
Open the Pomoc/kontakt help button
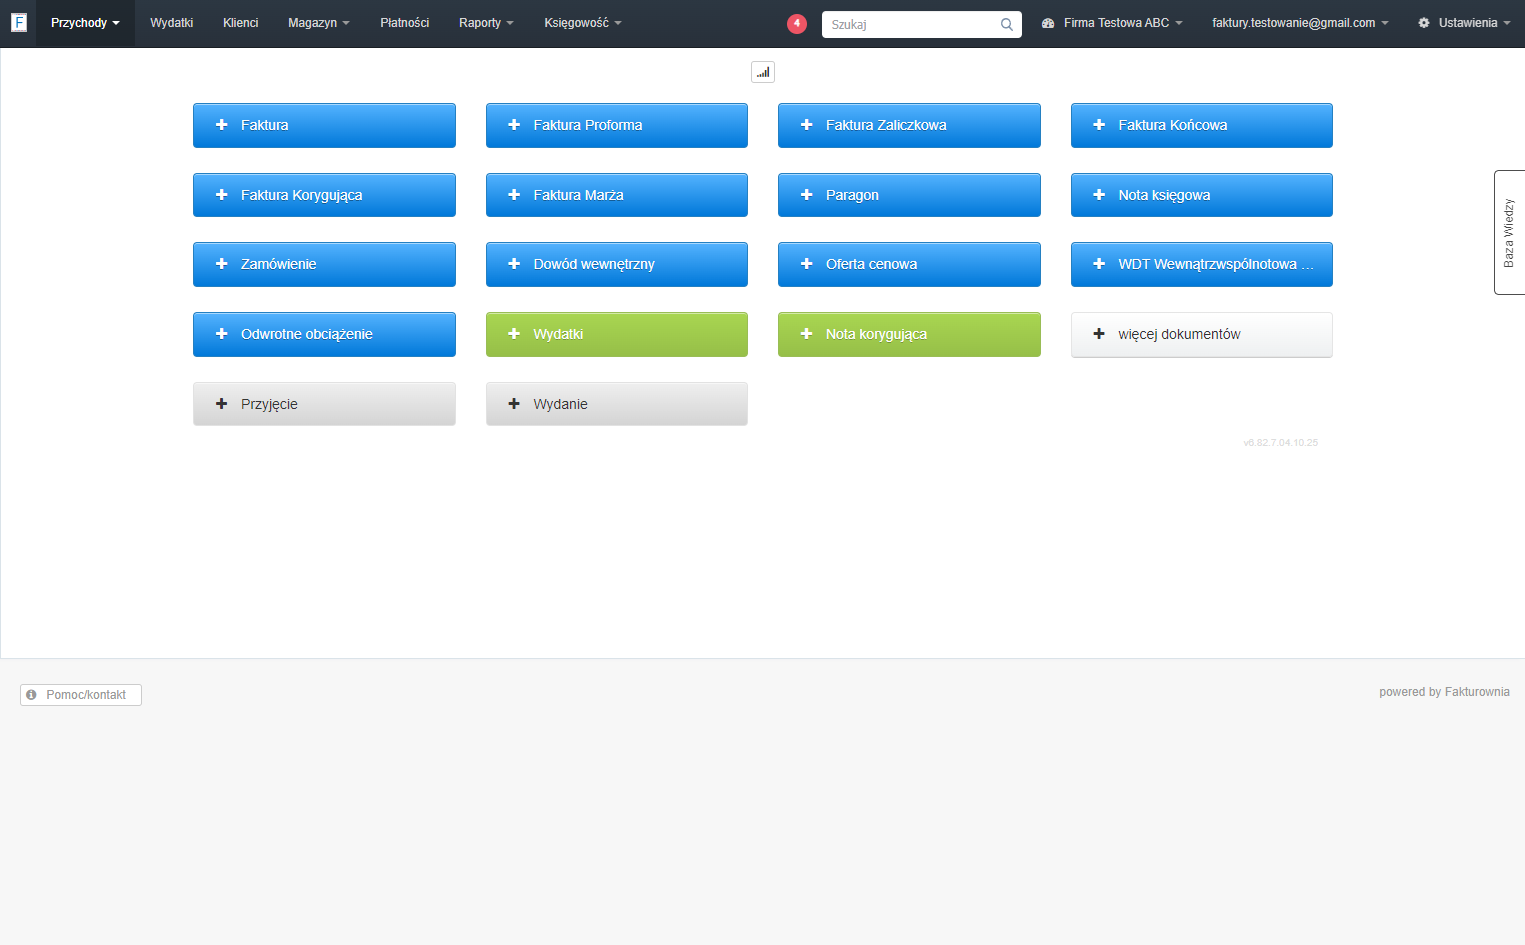[81, 695]
